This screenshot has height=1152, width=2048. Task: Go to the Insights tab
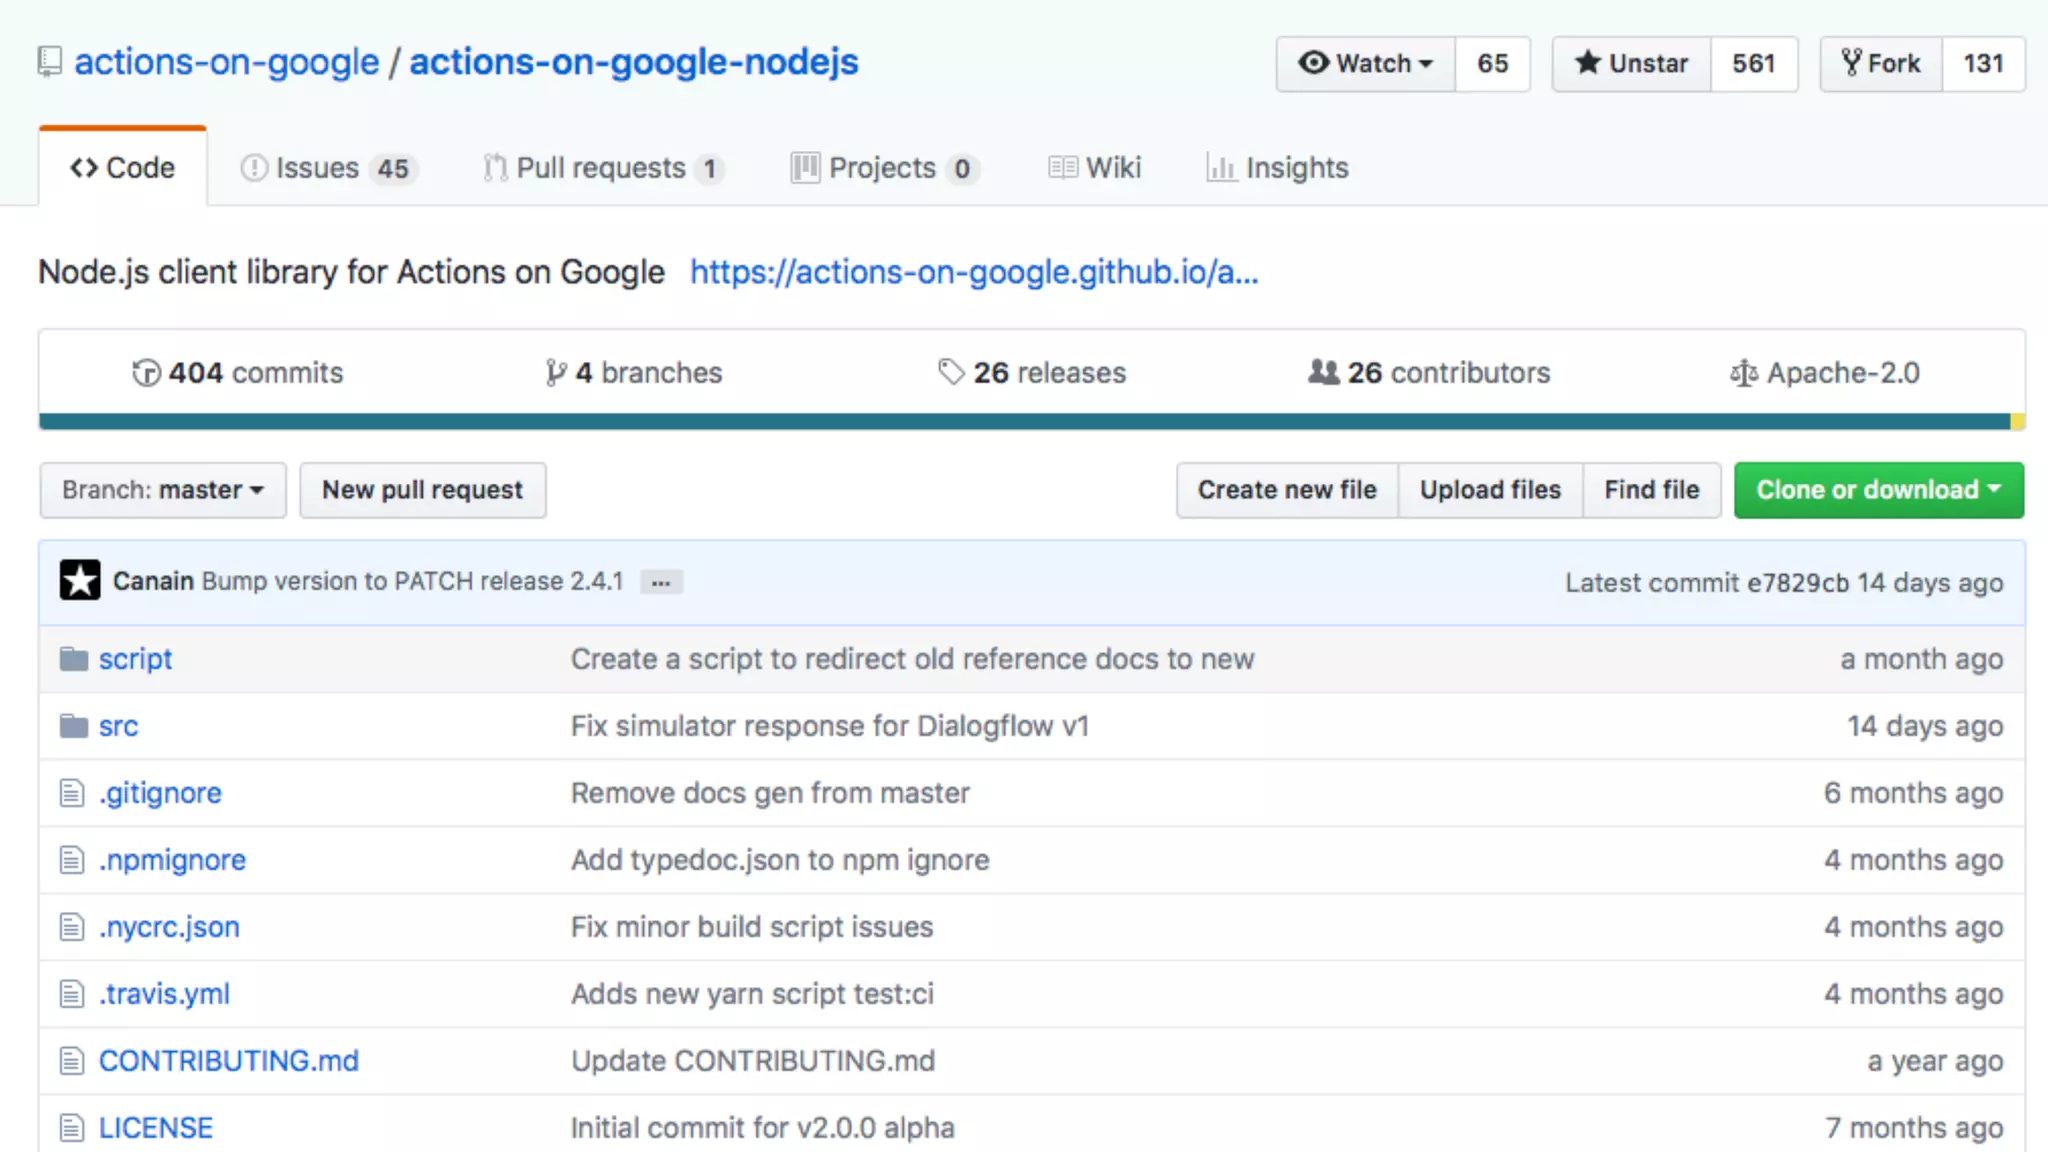click(1277, 168)
